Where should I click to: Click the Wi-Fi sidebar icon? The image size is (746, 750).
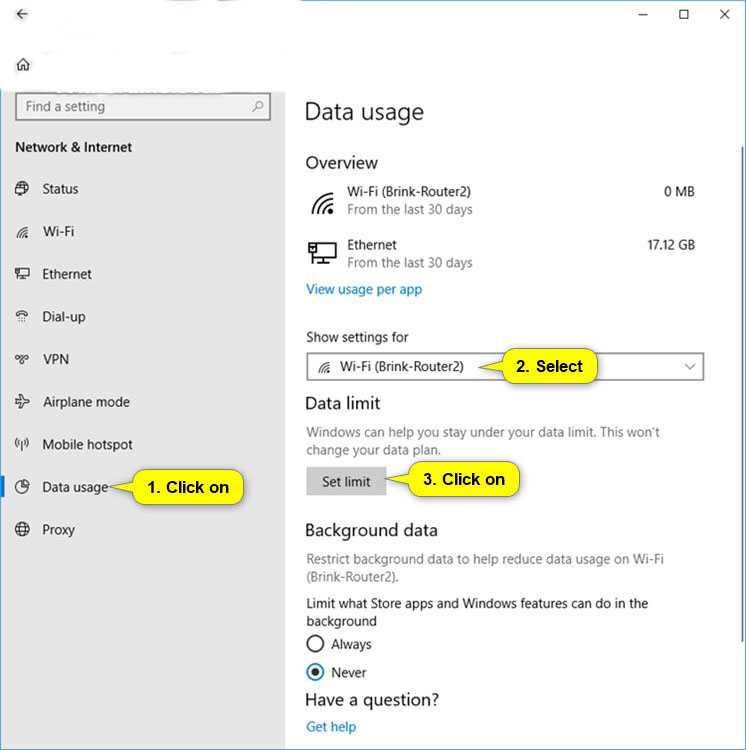tap(23, 232)
